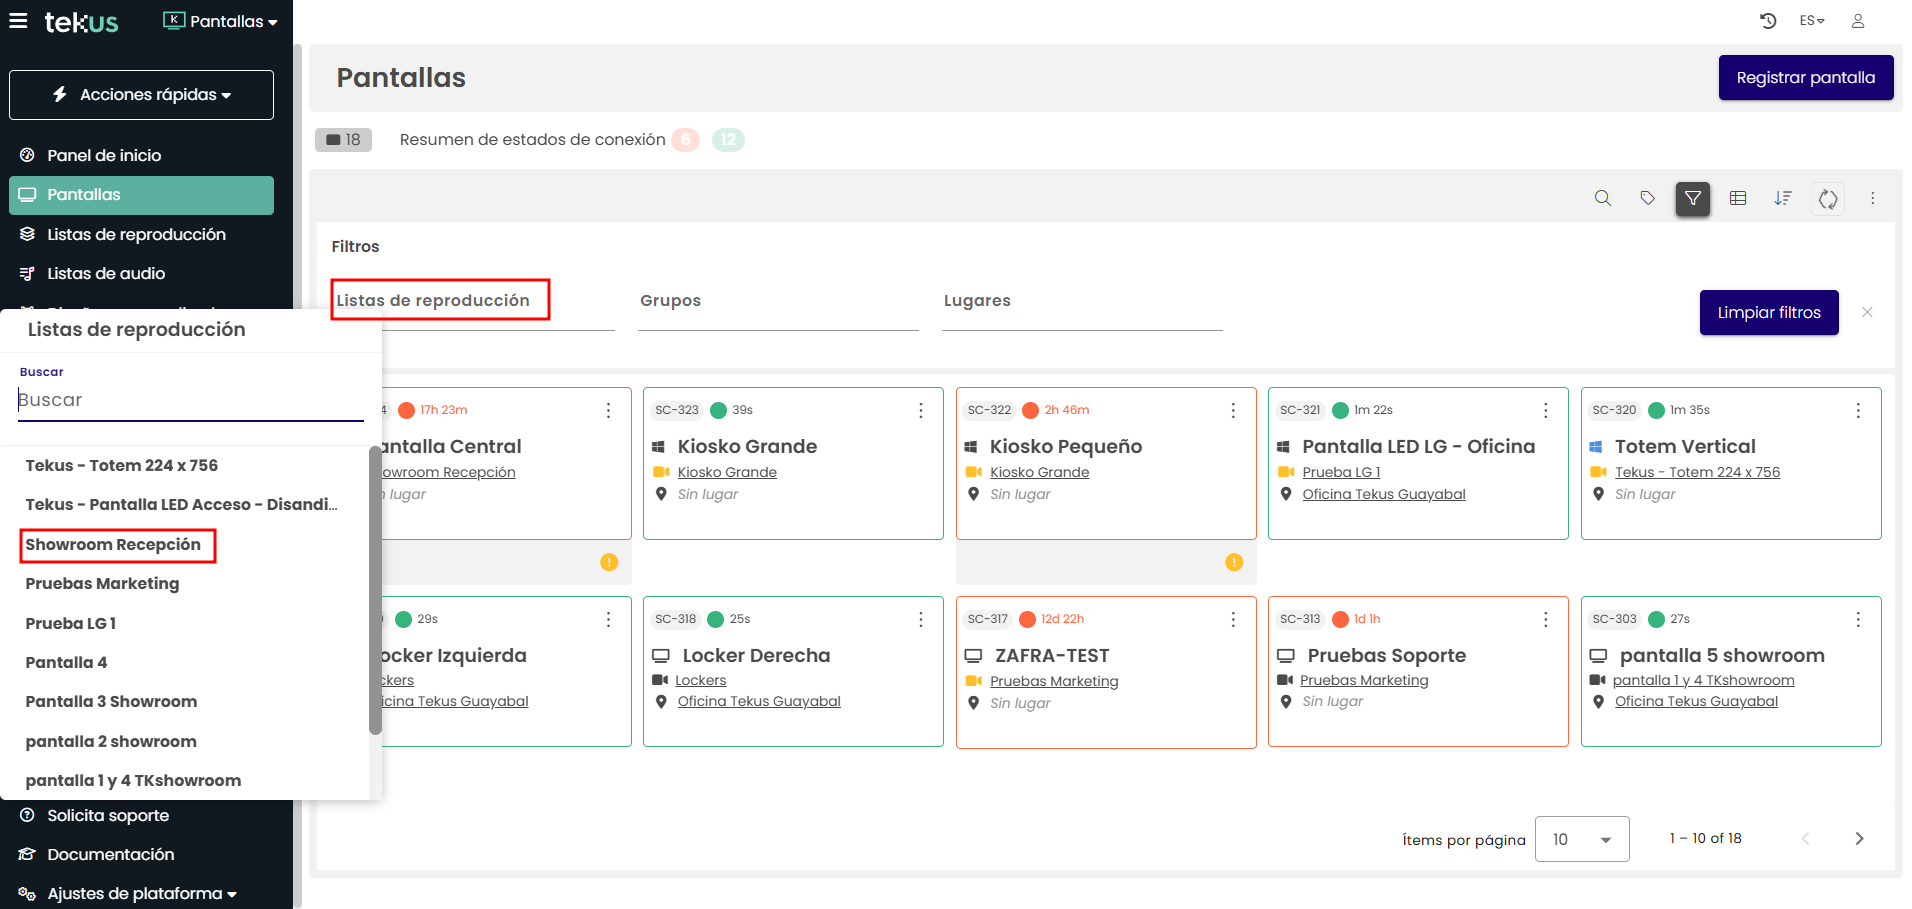Open the sort order icon

point(1783,198)
